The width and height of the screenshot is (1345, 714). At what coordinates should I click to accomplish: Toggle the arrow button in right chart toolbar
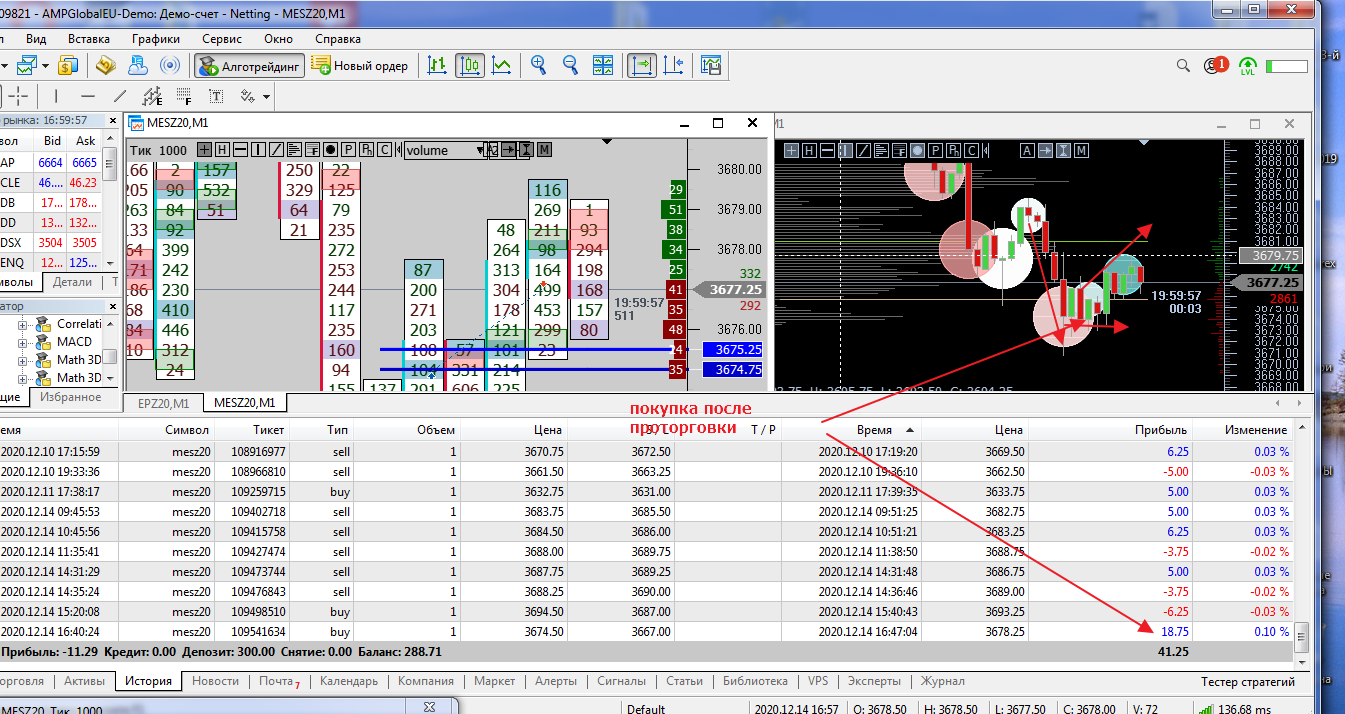point(1045,150)
